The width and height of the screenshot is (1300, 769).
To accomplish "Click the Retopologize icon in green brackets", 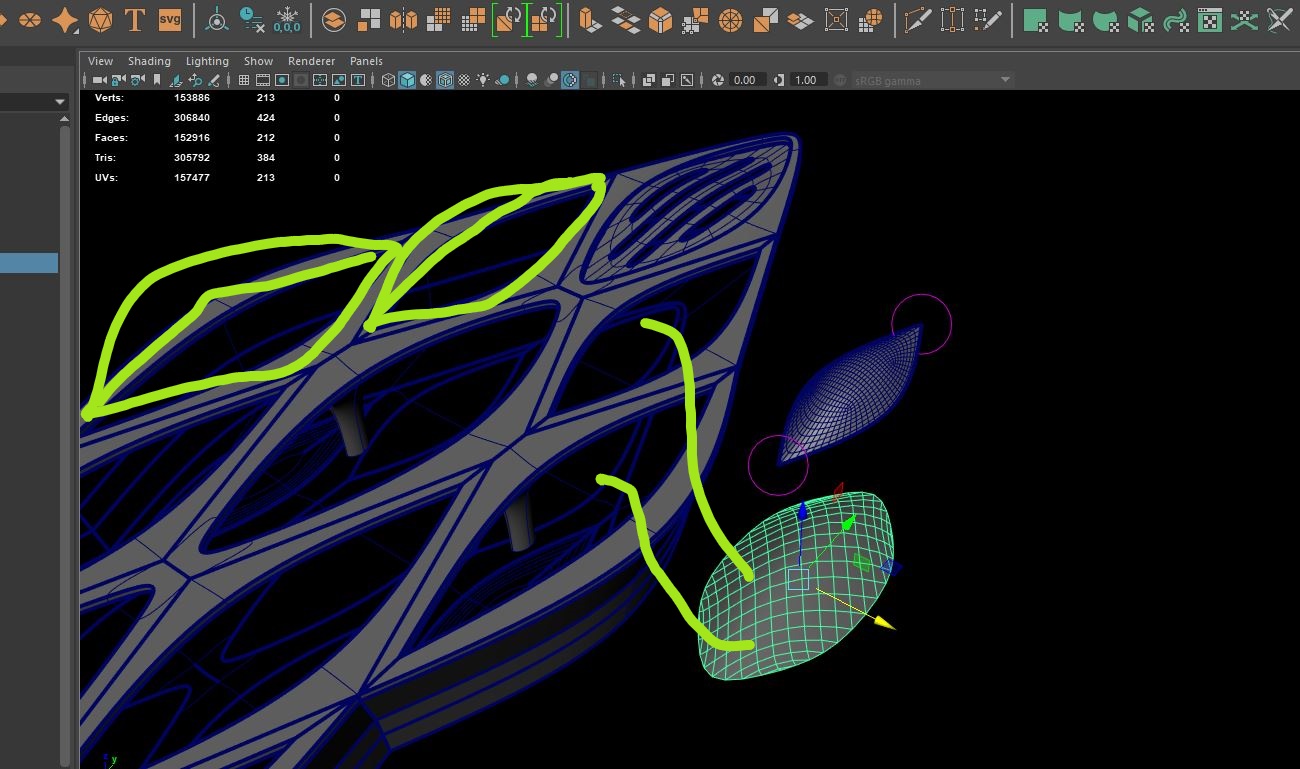I will (544, 19).
